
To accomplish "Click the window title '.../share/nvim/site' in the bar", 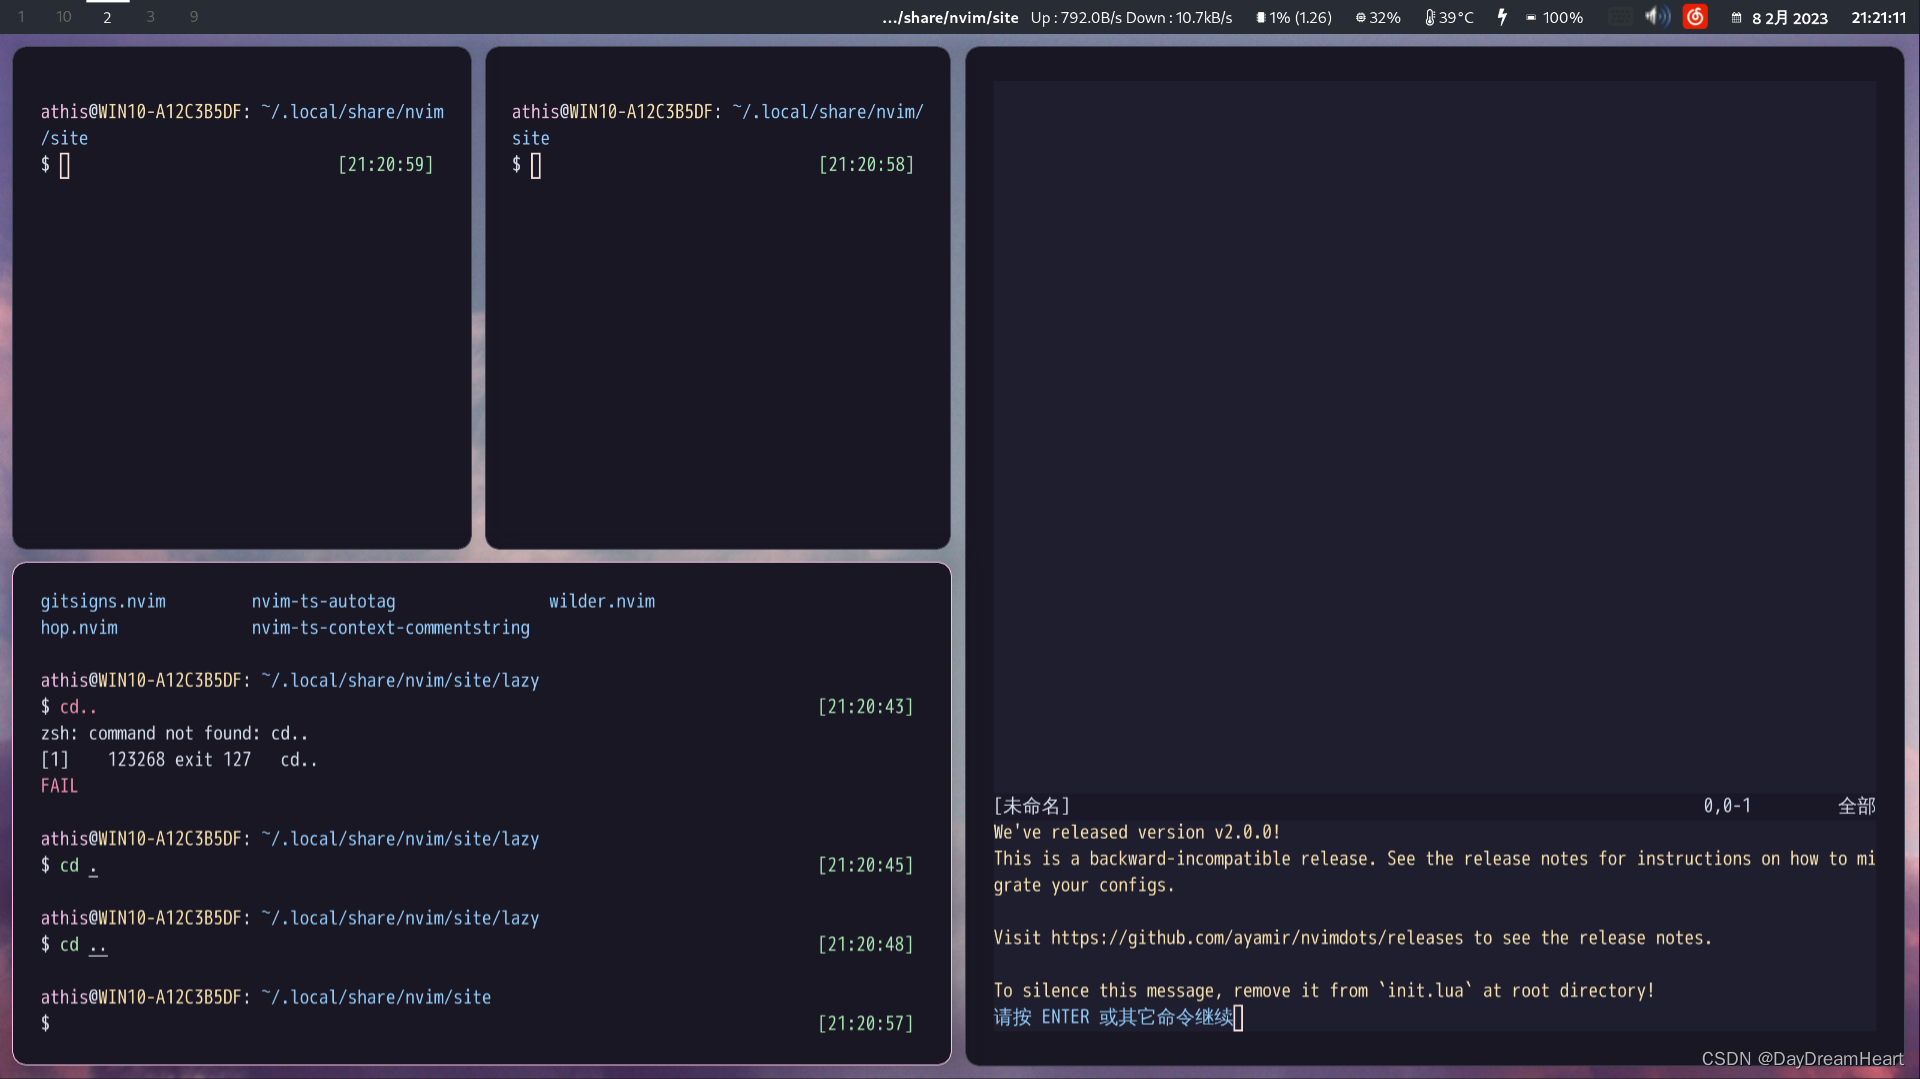I will 950,18.
